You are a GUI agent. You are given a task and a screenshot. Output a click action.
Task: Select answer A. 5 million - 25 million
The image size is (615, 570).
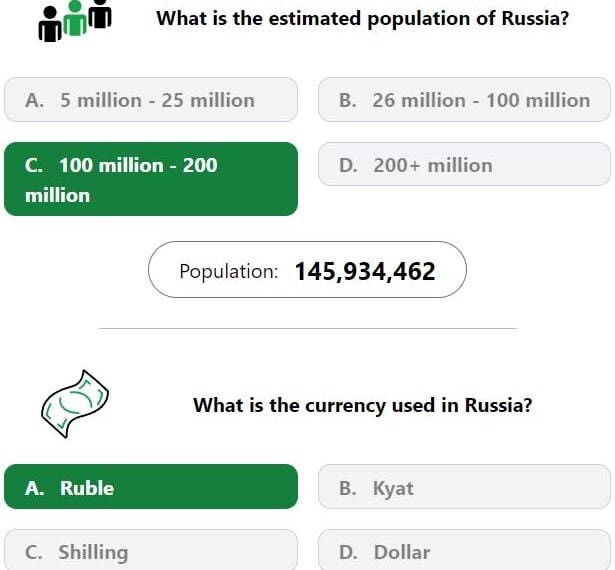pos(151,100)
